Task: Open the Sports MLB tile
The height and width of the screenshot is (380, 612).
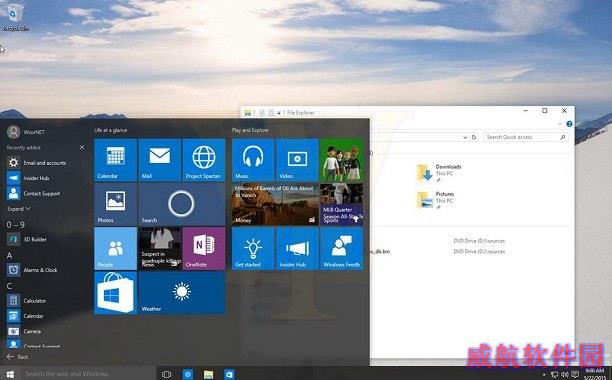Action: (x=342, y=204)
